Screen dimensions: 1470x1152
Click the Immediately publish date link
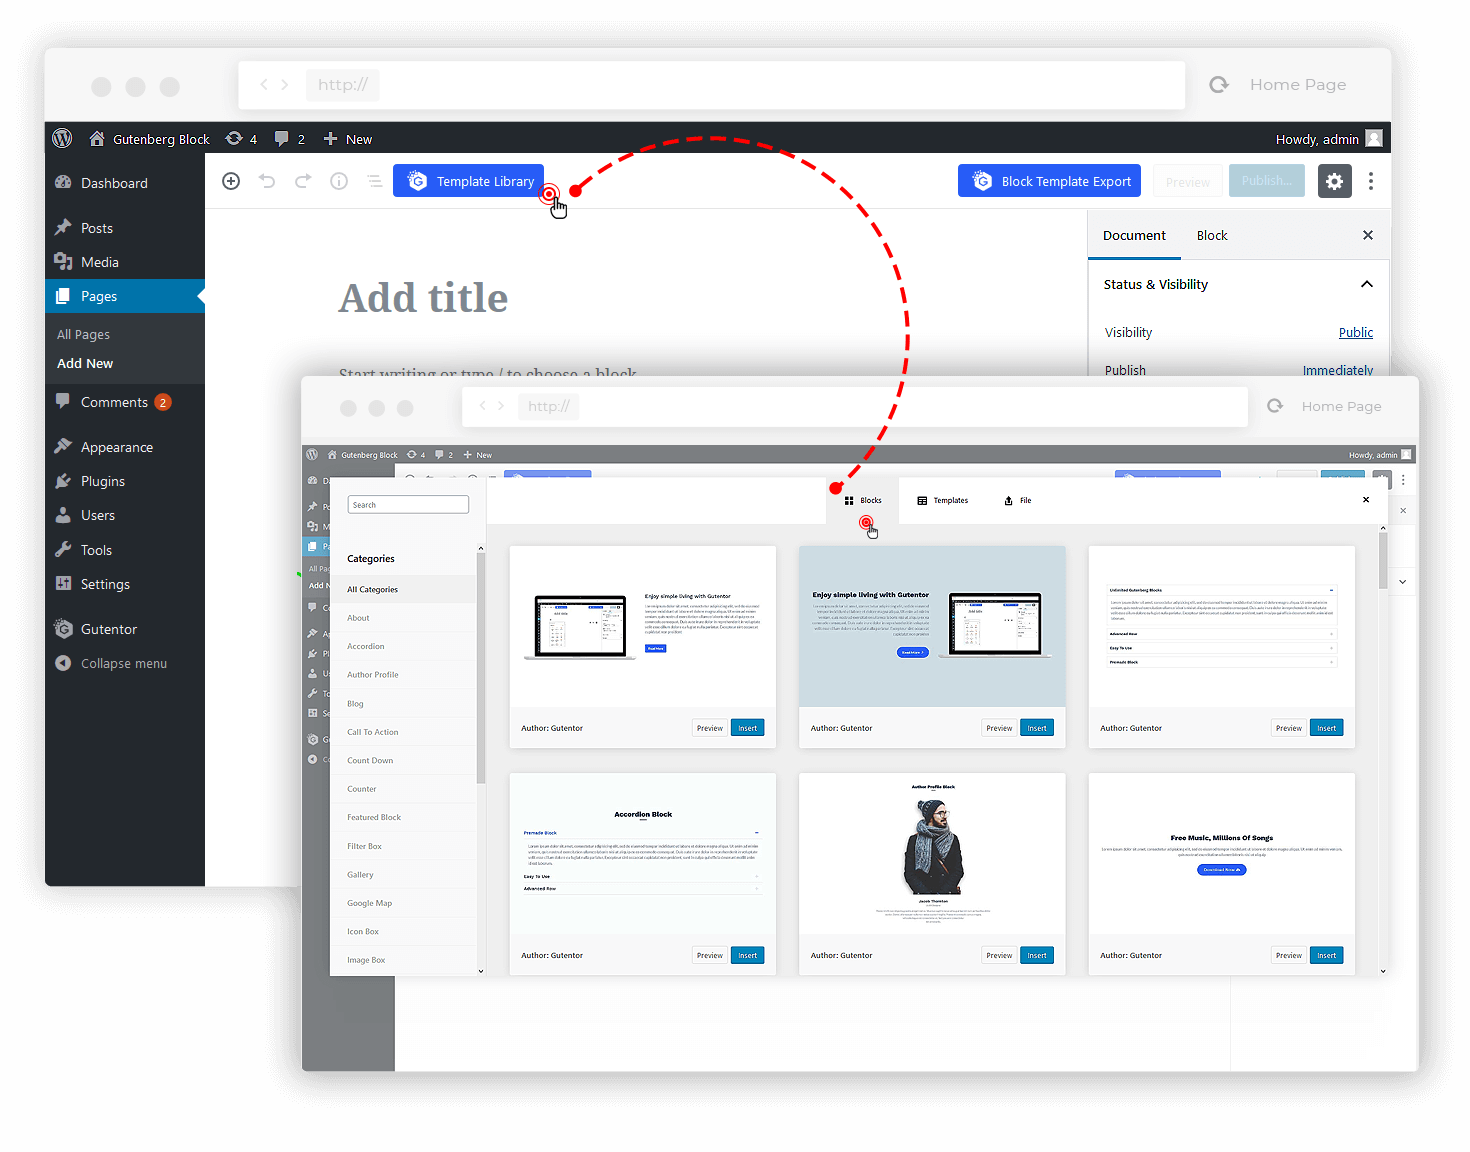point(1338,370)
